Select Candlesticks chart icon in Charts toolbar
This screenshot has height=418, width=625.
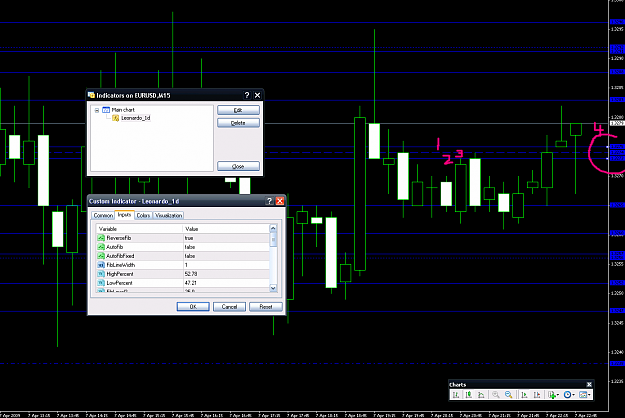click(x=468, y=394)
